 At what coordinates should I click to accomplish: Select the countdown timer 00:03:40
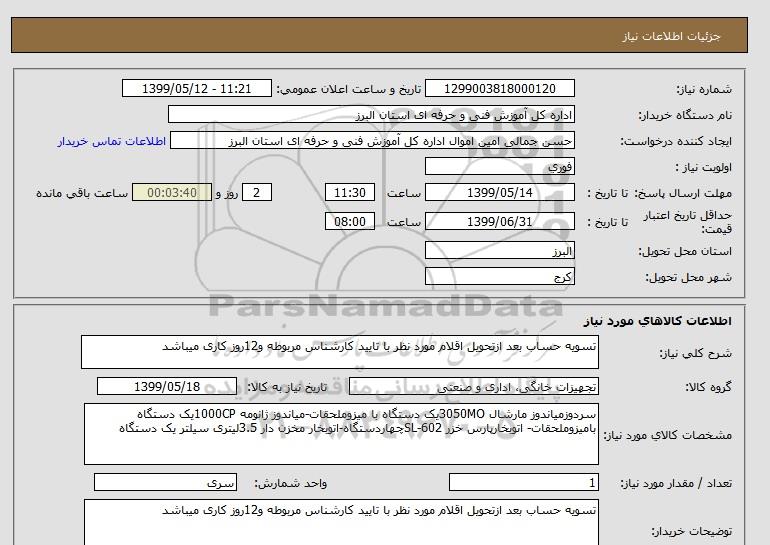(x=172, y=192)
